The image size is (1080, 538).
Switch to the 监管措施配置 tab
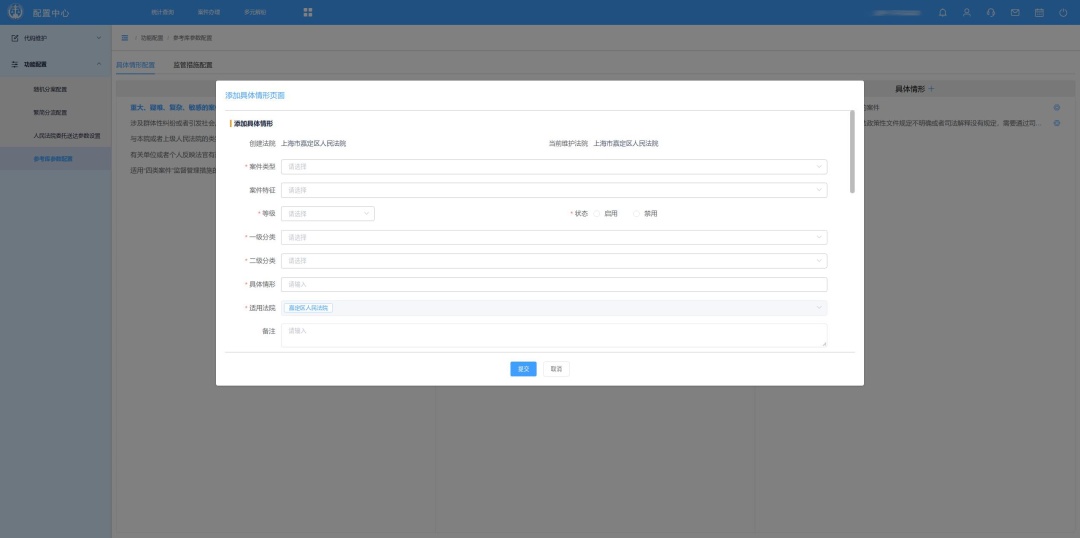[x=192, y=65]
